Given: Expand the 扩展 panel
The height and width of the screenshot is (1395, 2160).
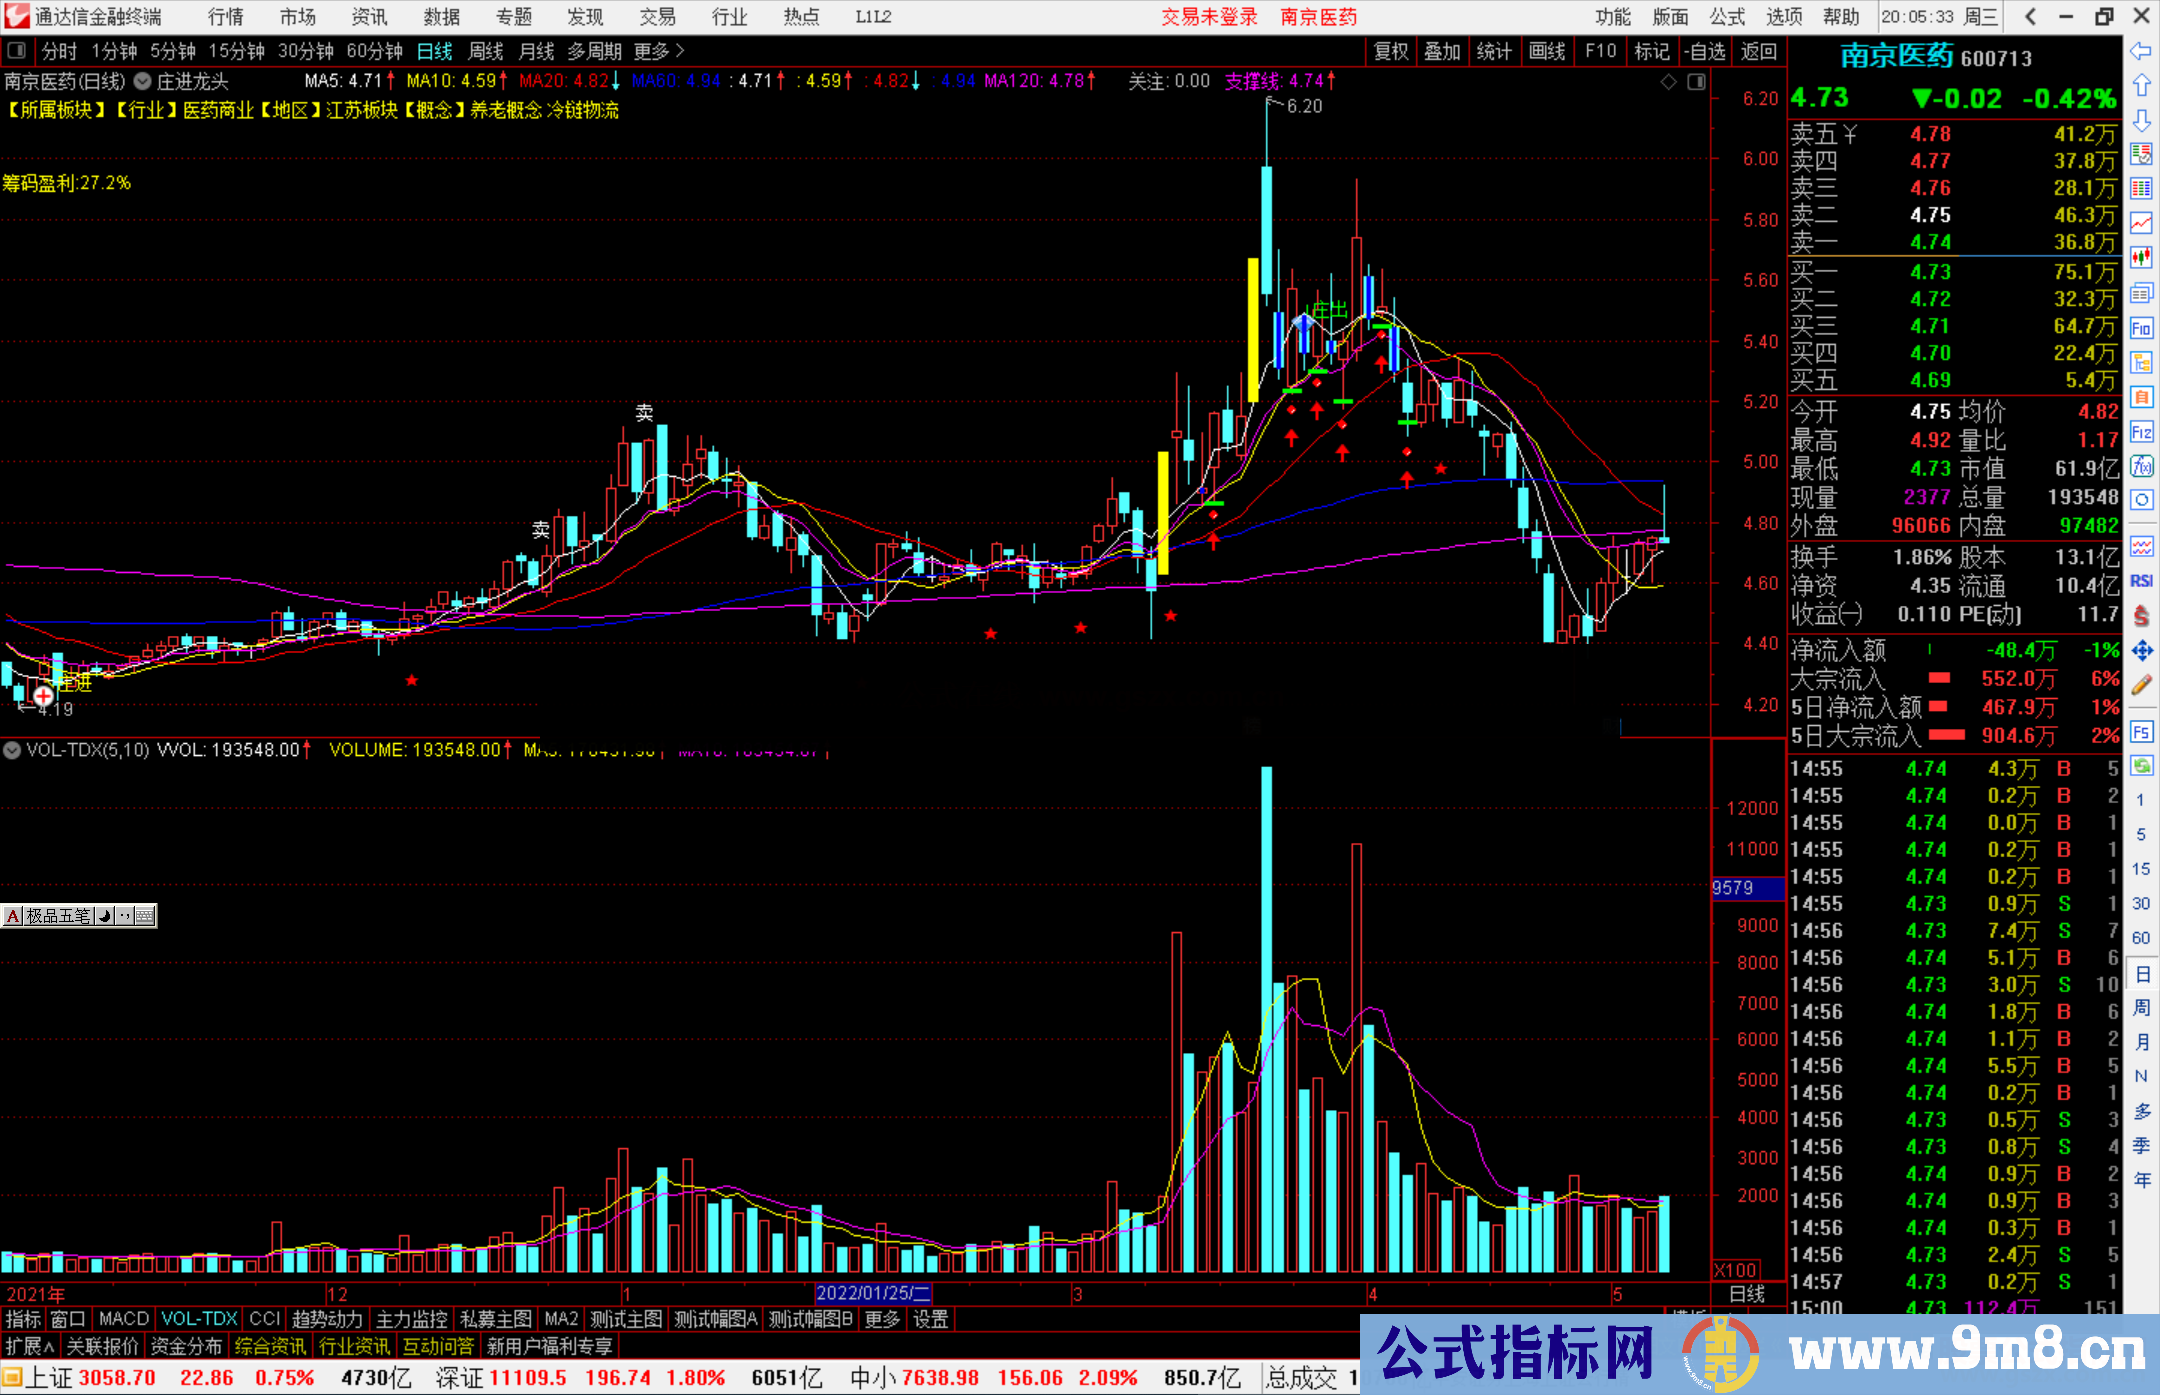Looking at the screenshot, I should pyautogui.click(x=30, y=1346).
